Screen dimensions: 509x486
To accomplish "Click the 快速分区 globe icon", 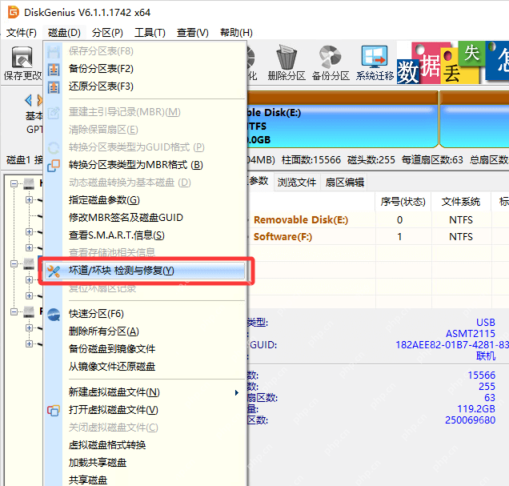I will [x=54, y=314].
